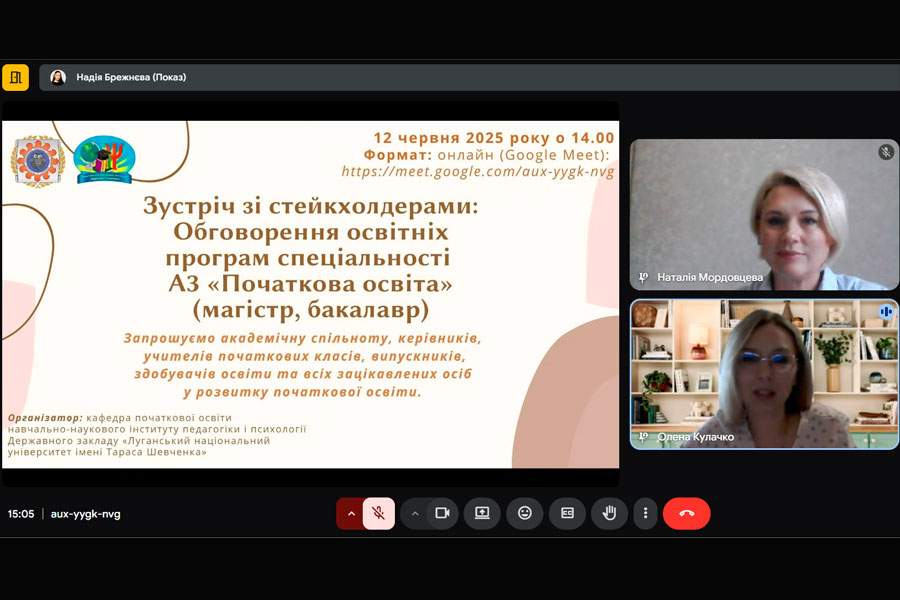Click the yellow meeting logo icon
The width and height of the screenshot is (900, 600).
pyautogui.click(x=15, y=78)
